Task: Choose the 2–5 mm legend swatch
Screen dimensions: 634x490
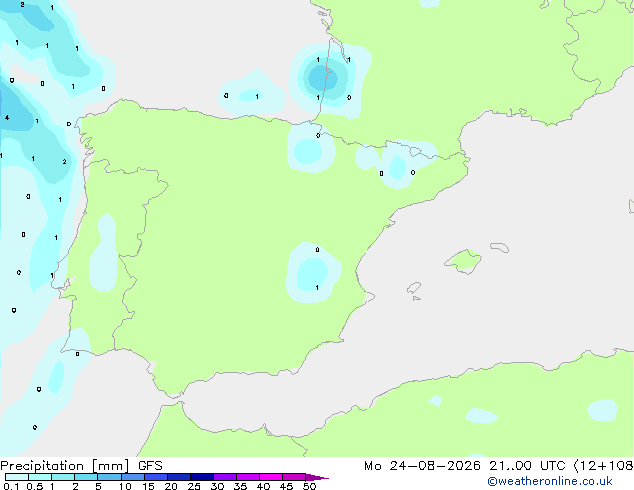Action: pos(86,477)
